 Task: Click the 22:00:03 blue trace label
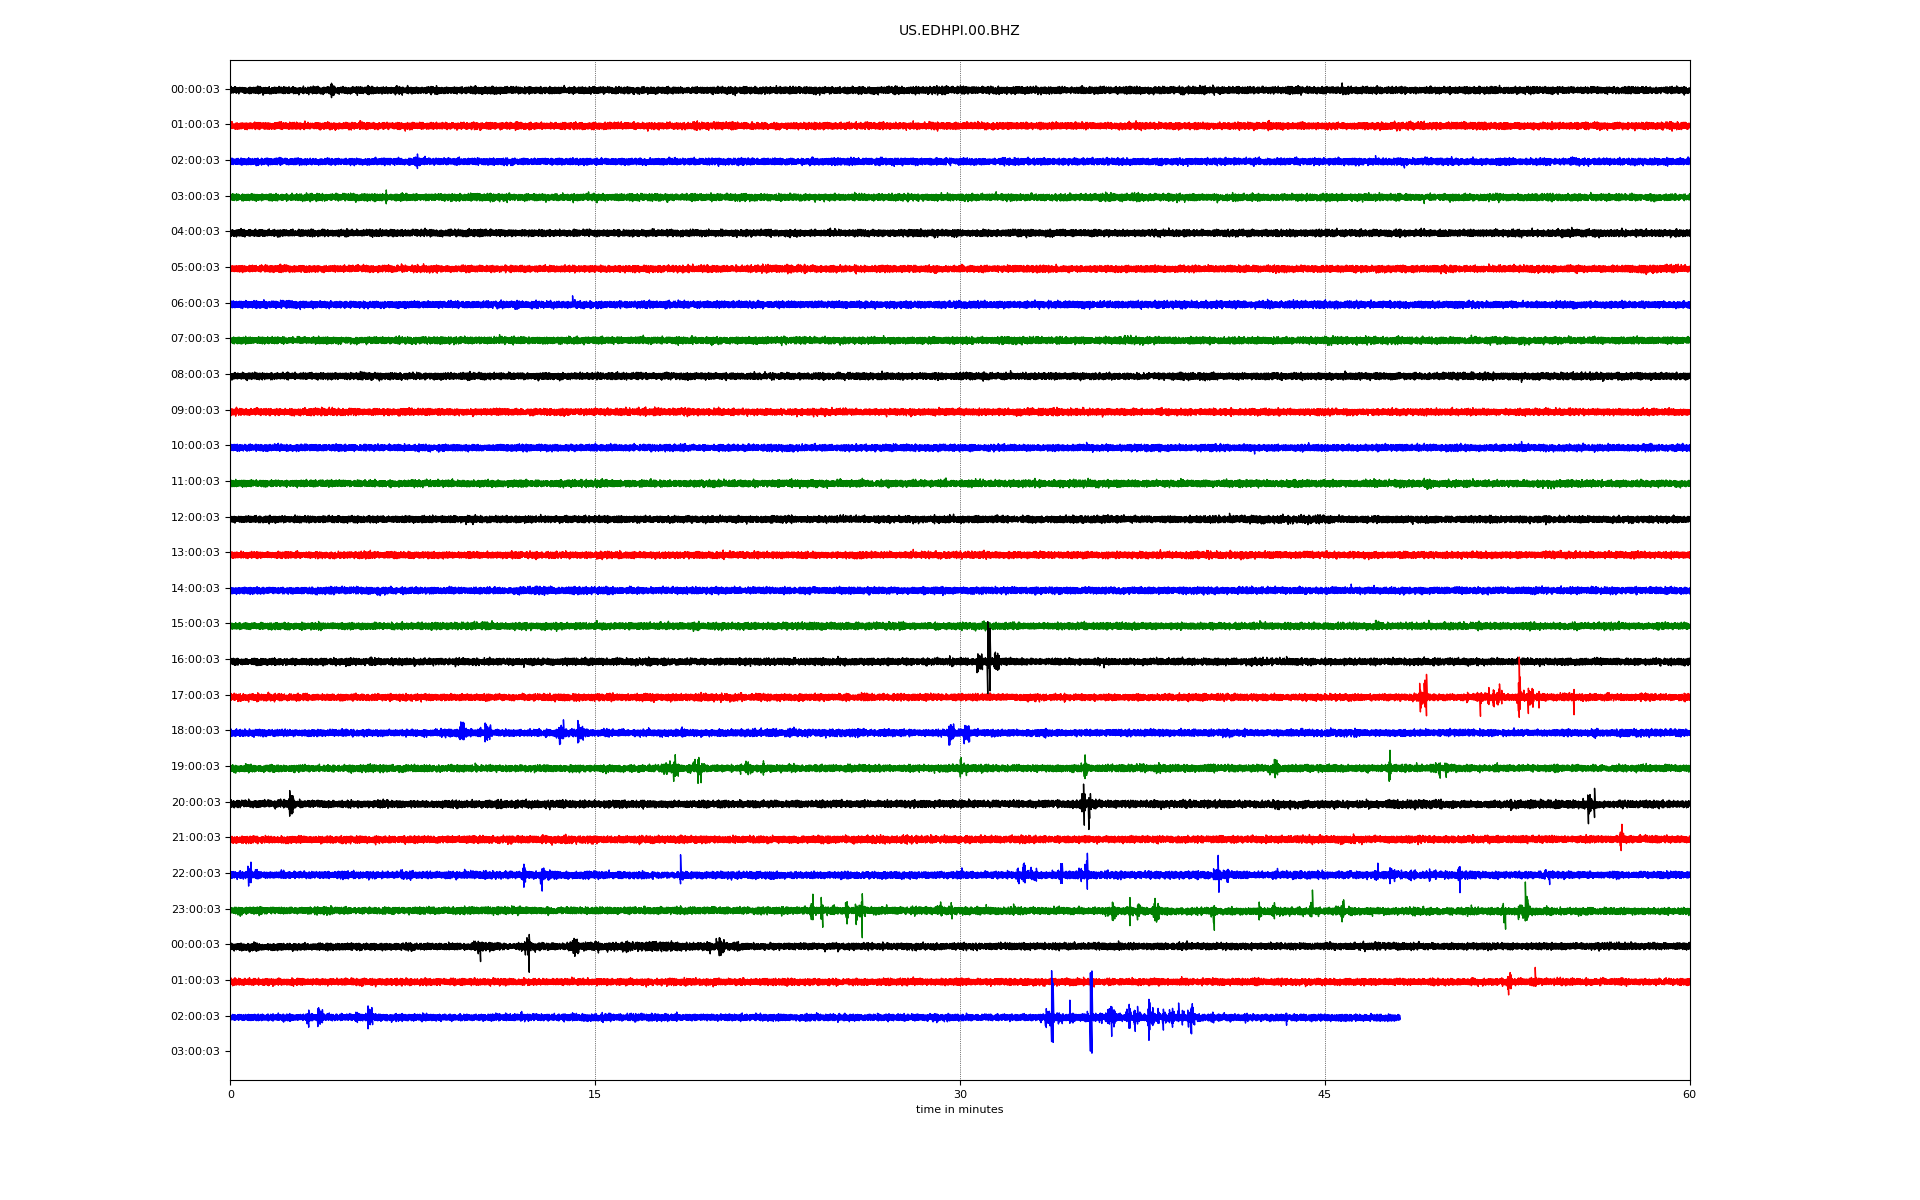195,874
